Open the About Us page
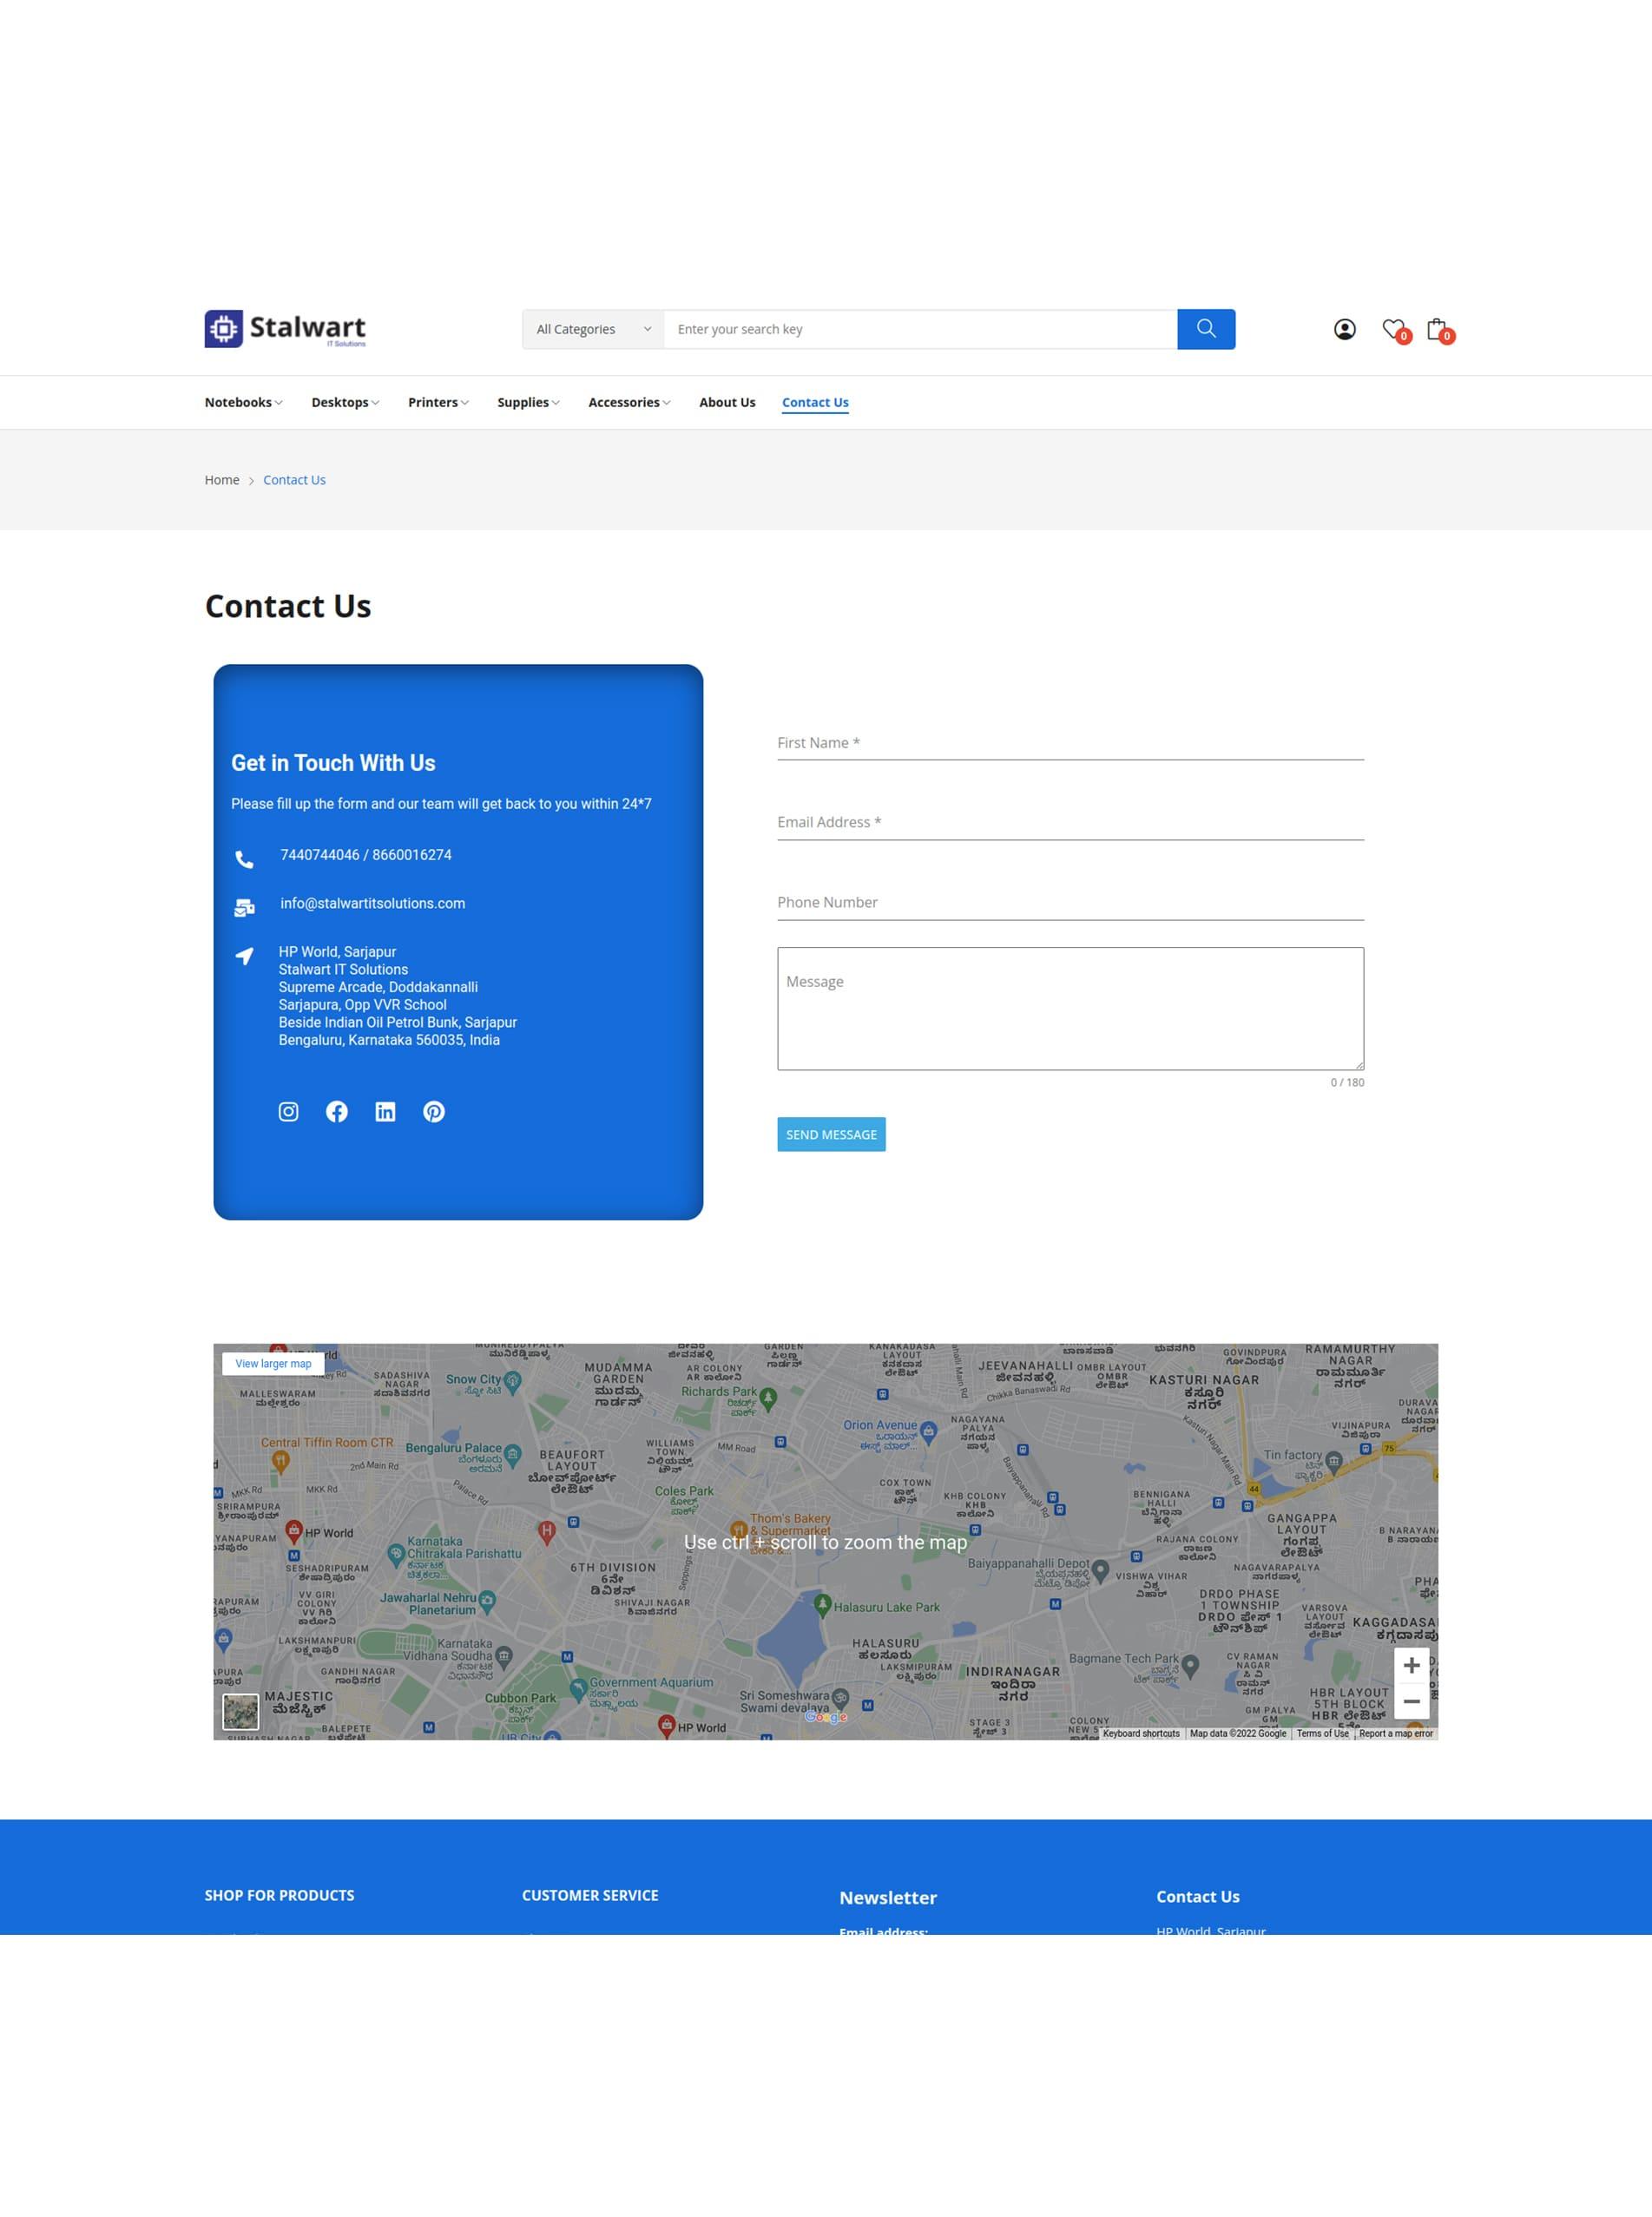 (x=727, y=402)
